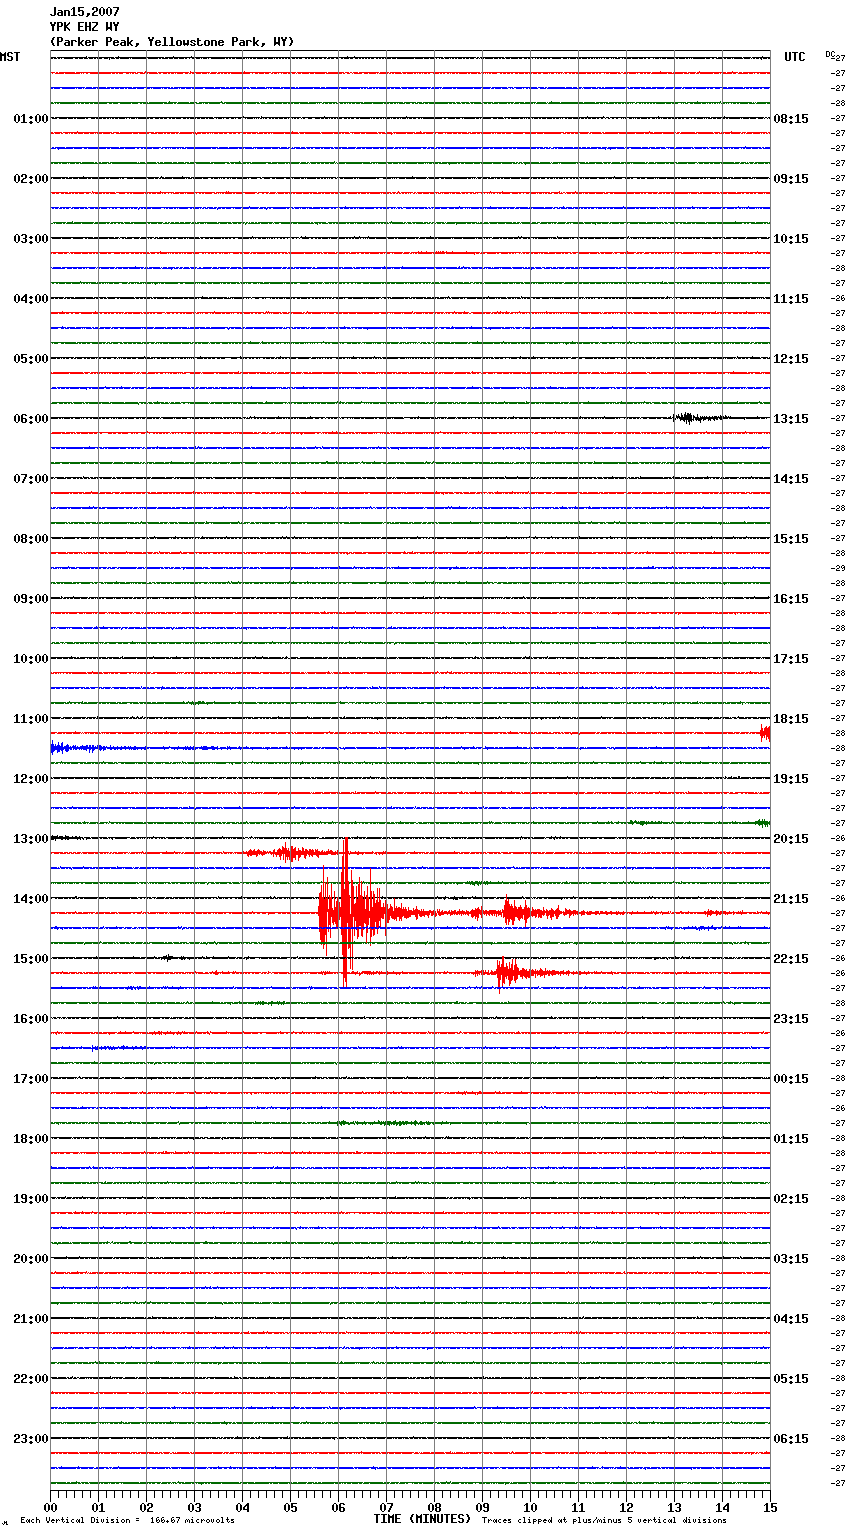850x1534 pixels.
Task: Click the 22:15 UTC time label
Action: click(791, 959)
